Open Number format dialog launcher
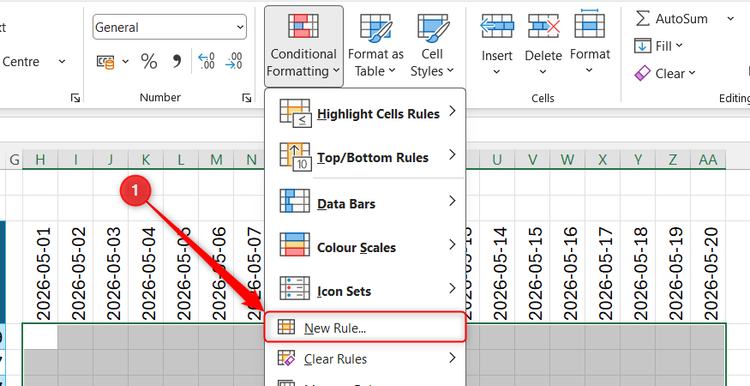 (x=246, y=98)
